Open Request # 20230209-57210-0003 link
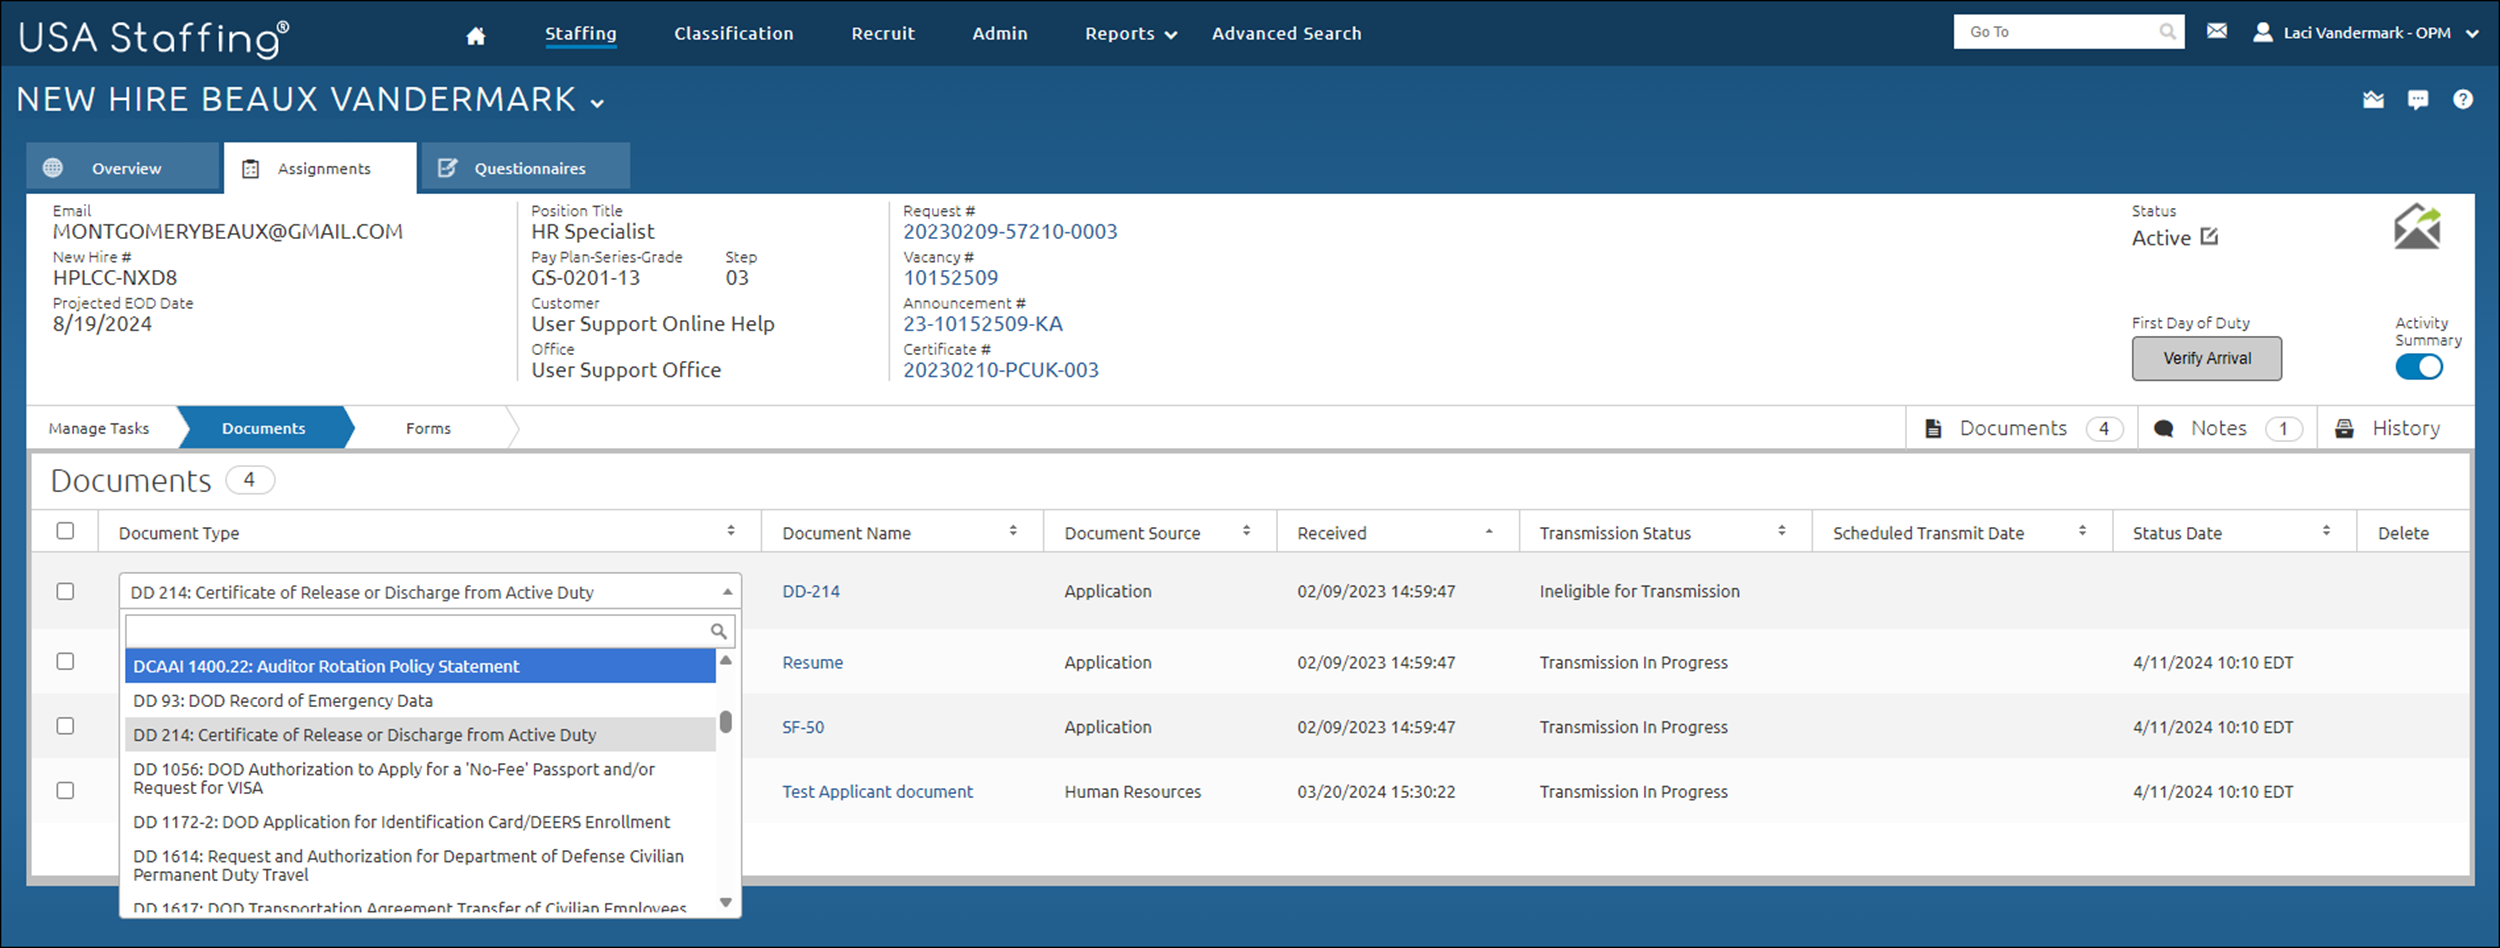The image size is (2500, 948). (1010, 232)
